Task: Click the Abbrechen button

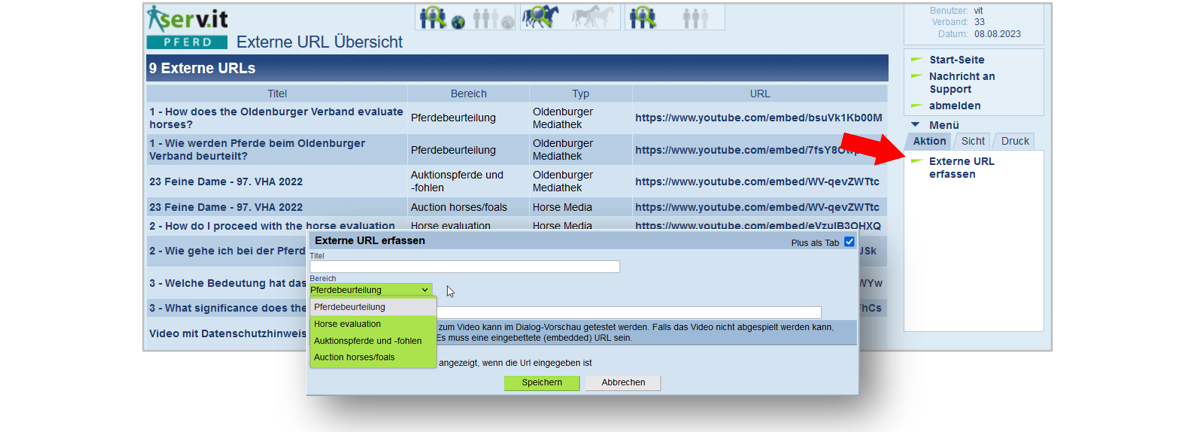Action: pos(623,383)
